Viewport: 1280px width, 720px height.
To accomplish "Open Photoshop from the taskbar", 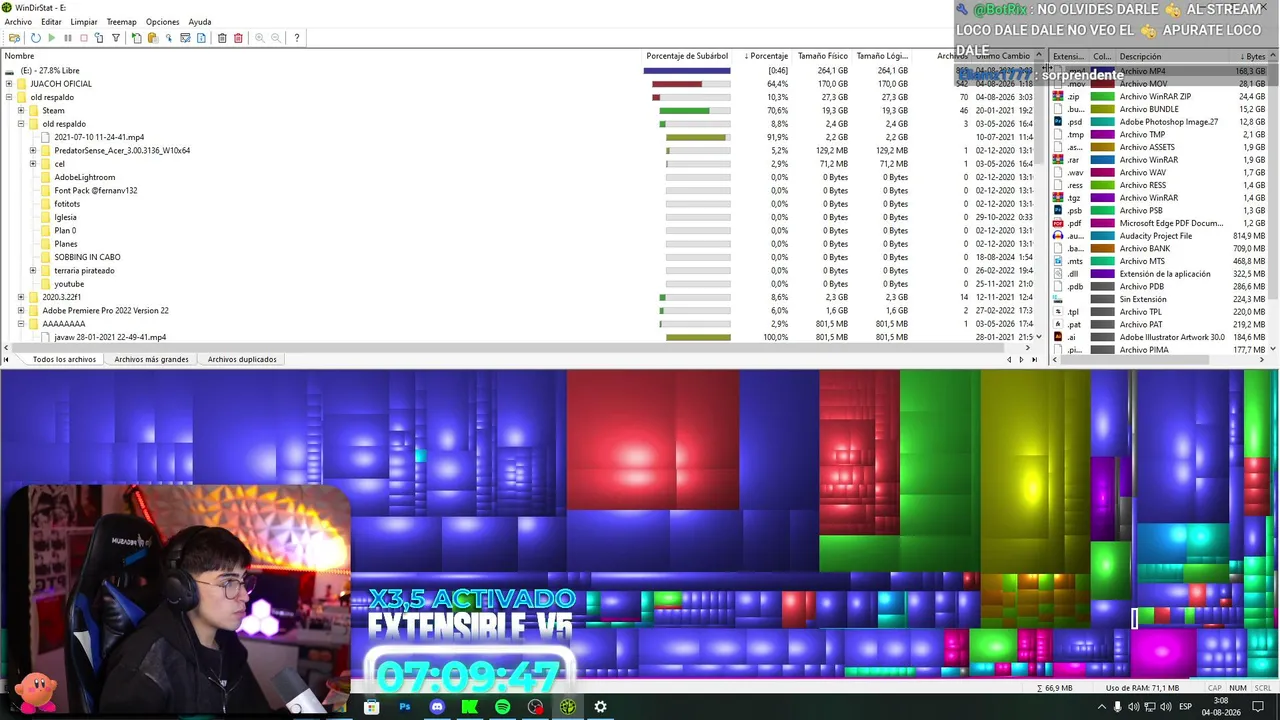I will [x=404, y=707].
